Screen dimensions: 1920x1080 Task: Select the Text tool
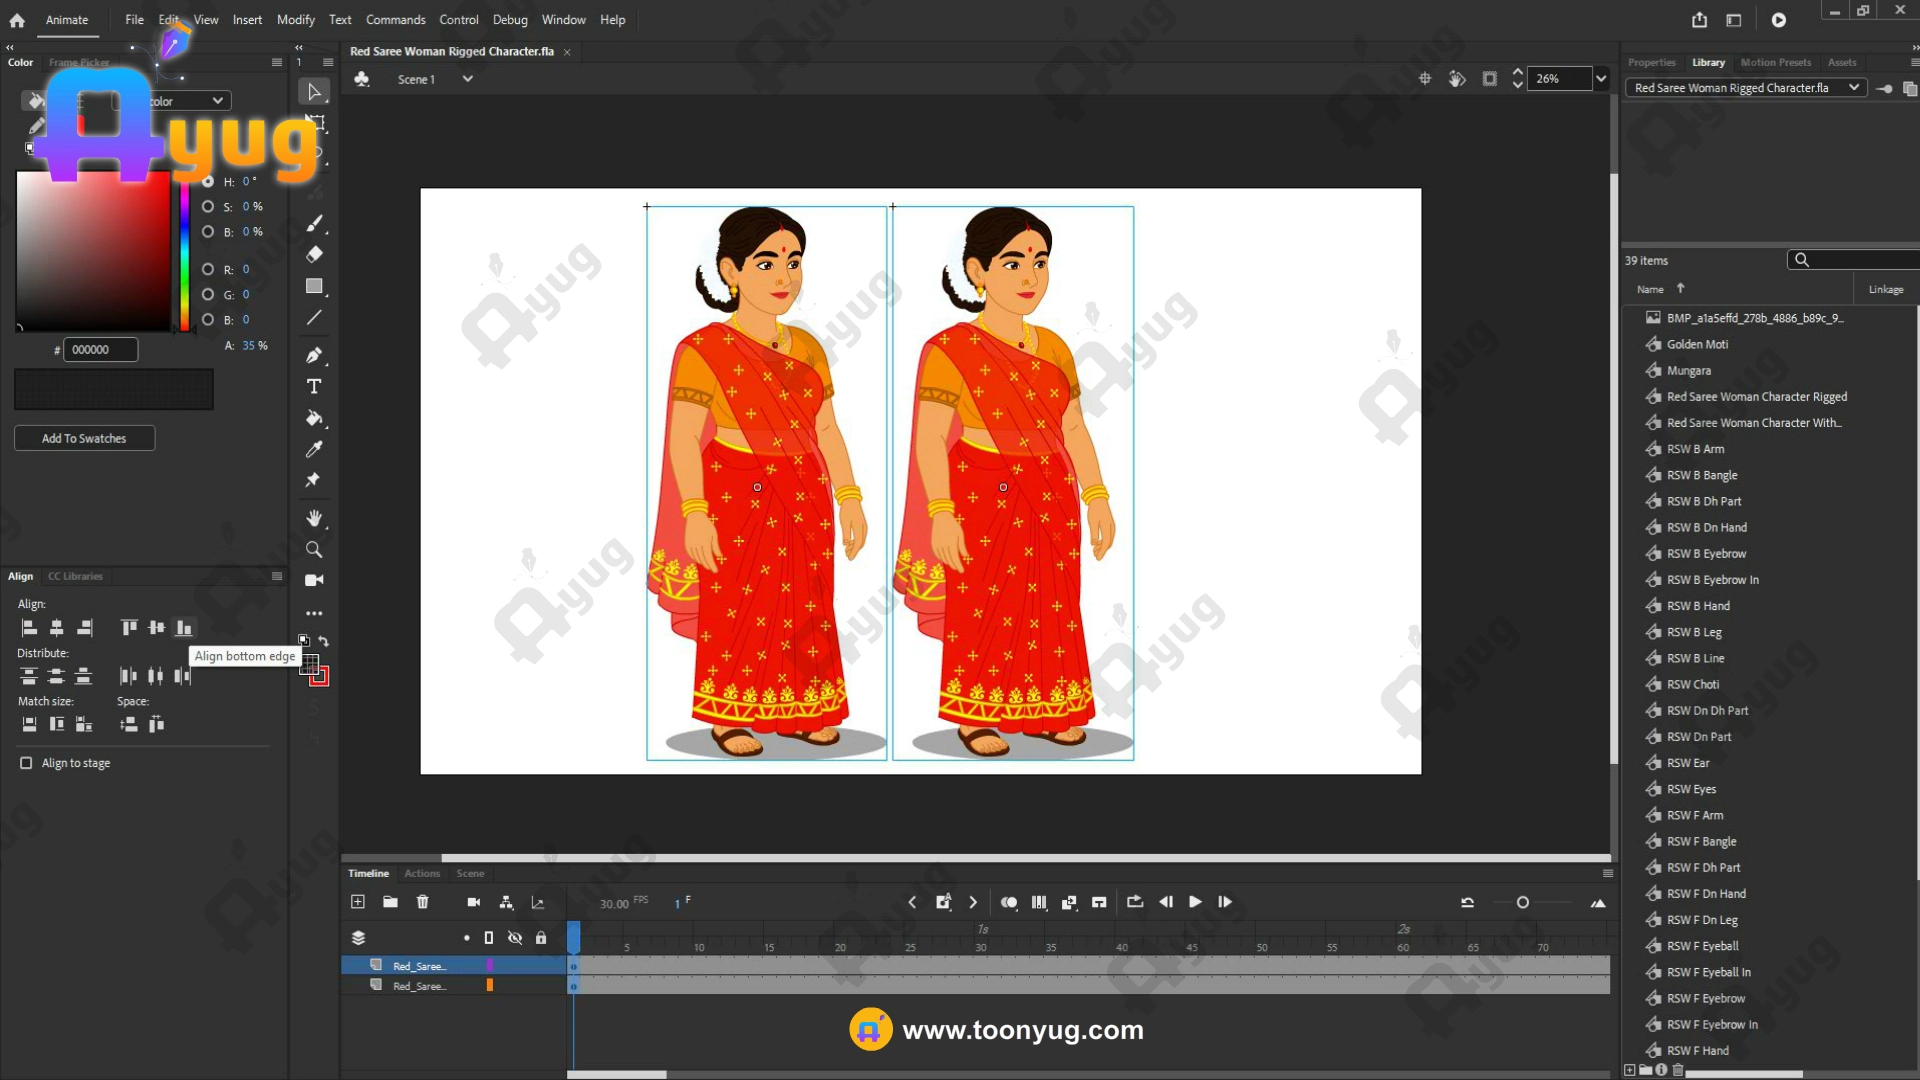click(x=314, y=387)
